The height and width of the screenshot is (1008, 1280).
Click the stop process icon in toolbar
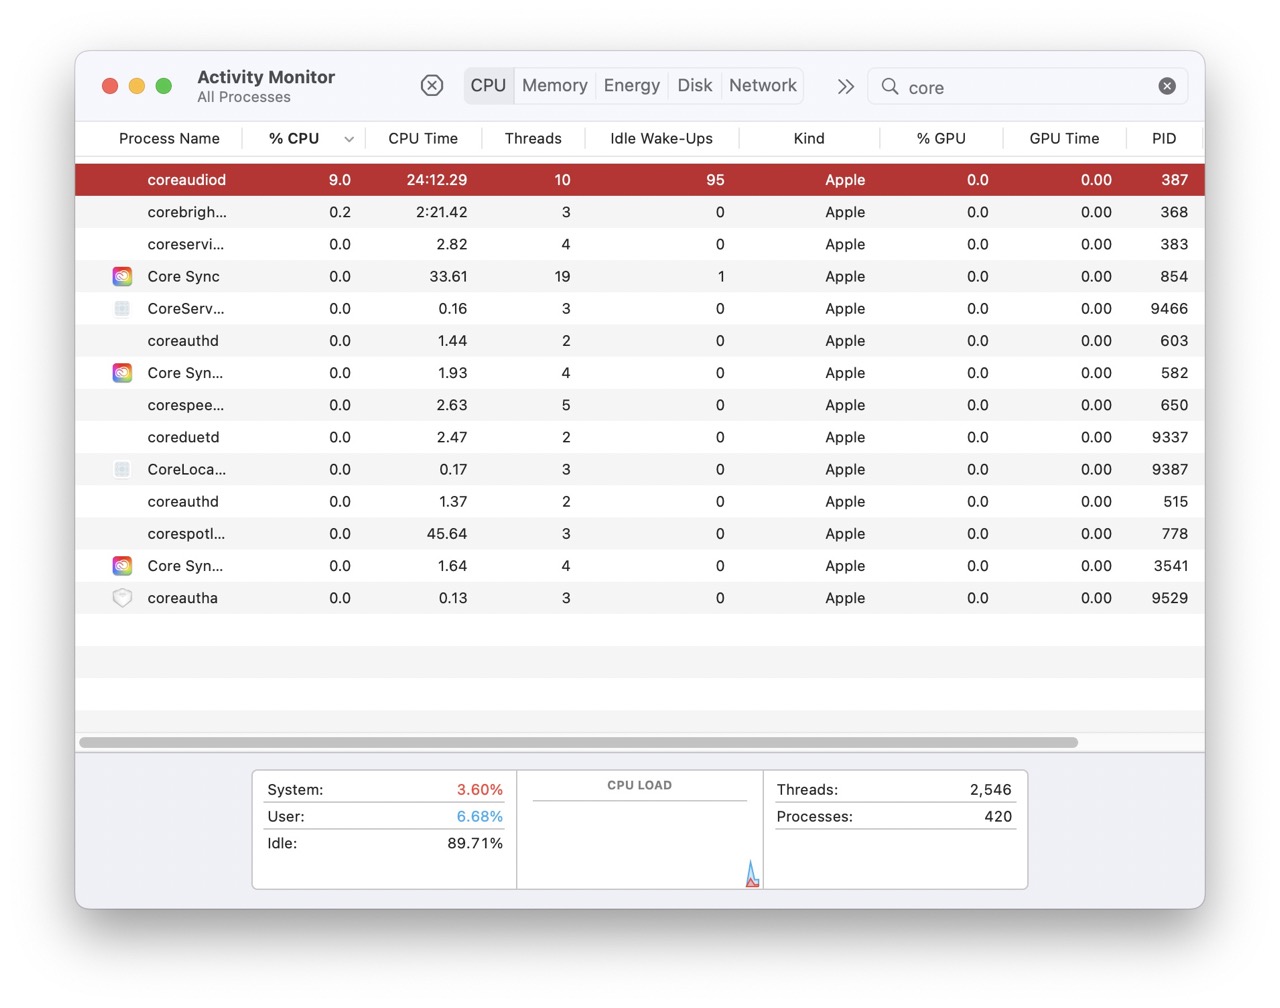(432, 86)
